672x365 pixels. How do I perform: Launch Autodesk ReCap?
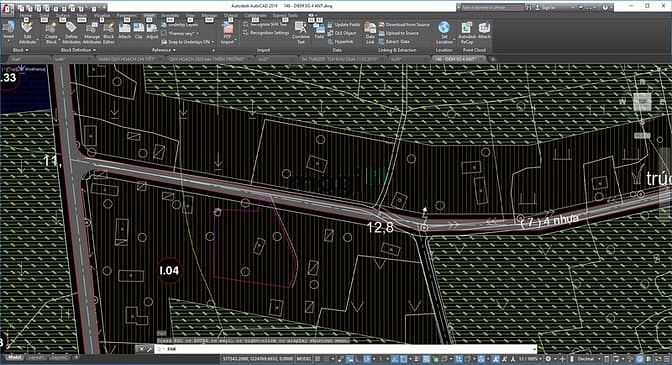pyautogui.click(x=467, y=33)
